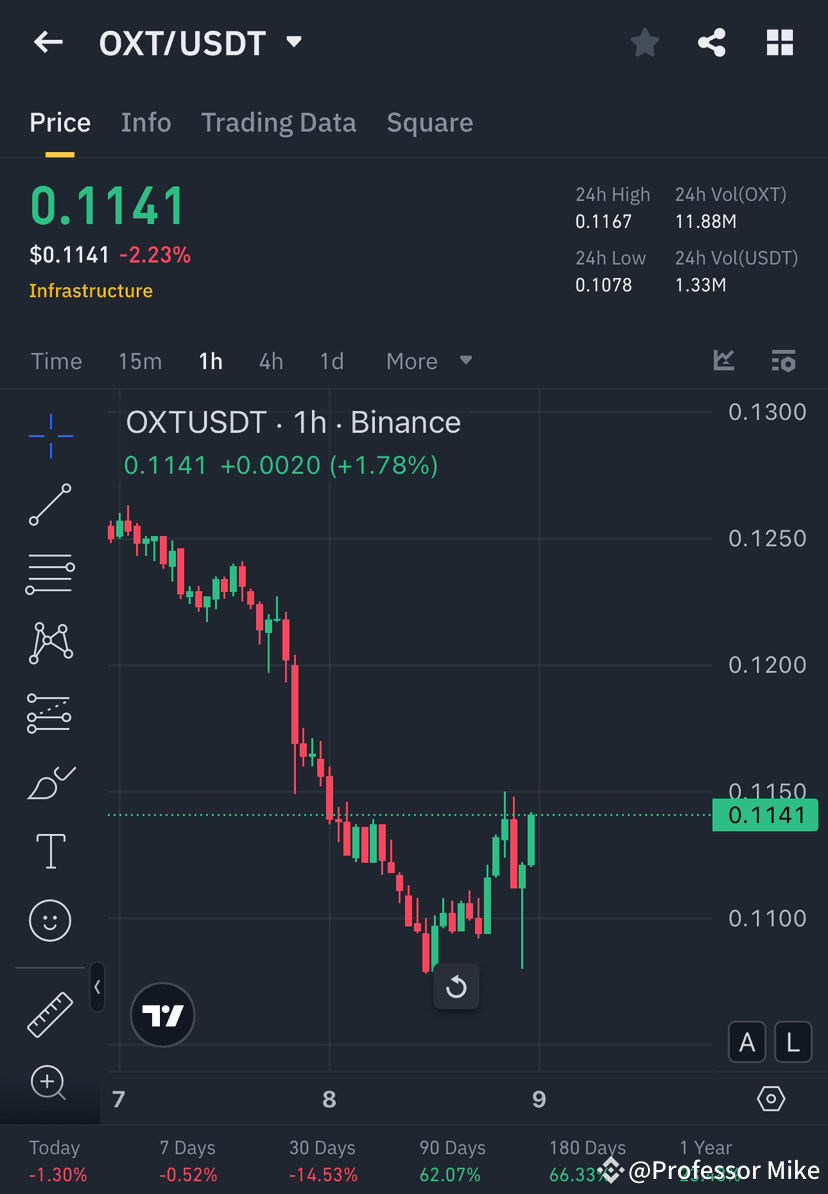
Task: Select the crosshair tool
Action: 50,435
